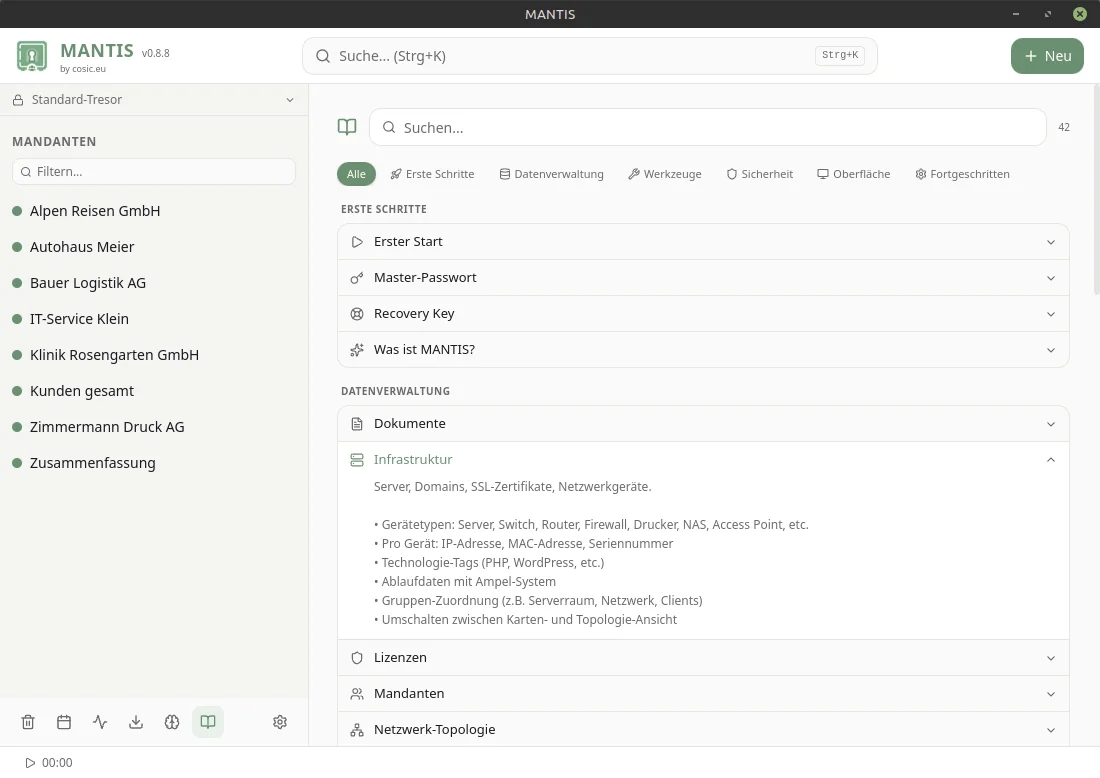The height and width of the screenshot is (778, 1100).
Task: Open client IT-Service Klein
Action: click(x=154, y=319)
